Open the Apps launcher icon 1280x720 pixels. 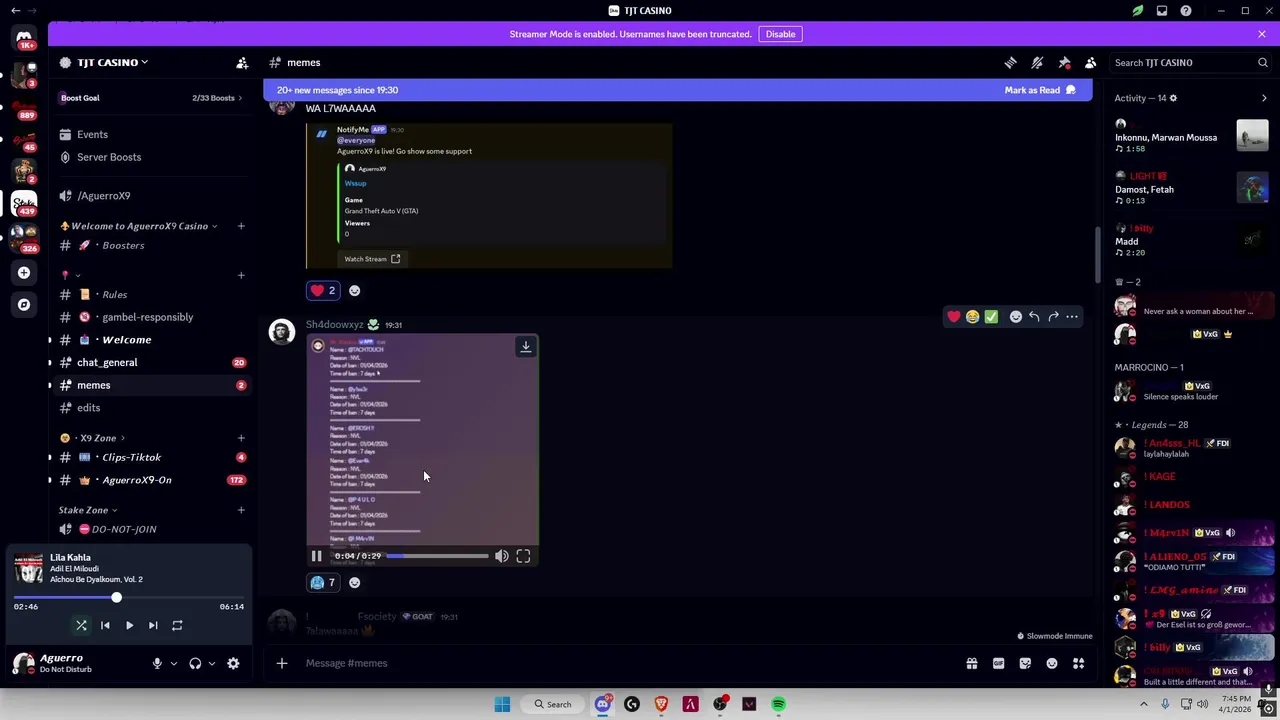click(1079, 663)
